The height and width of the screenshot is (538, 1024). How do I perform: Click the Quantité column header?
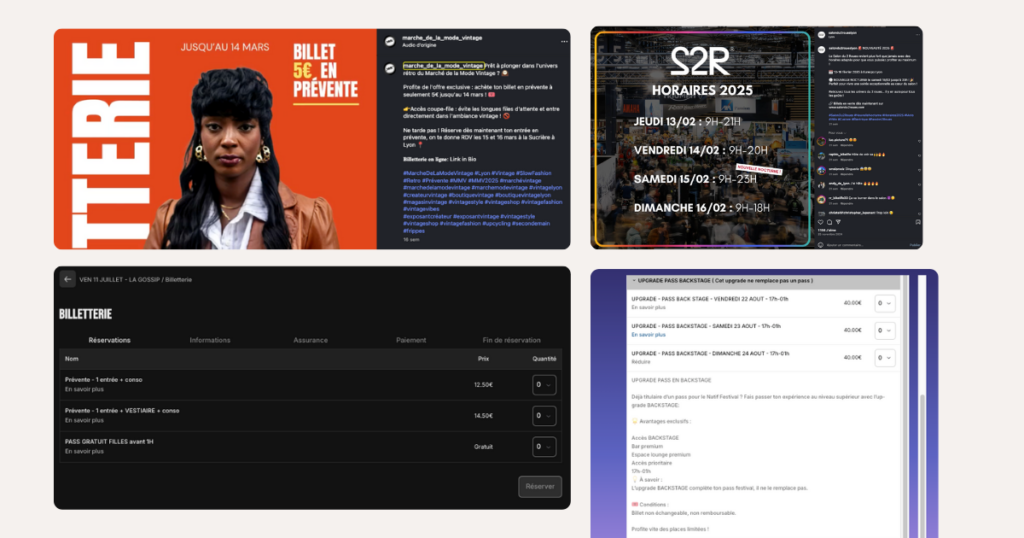544,358
